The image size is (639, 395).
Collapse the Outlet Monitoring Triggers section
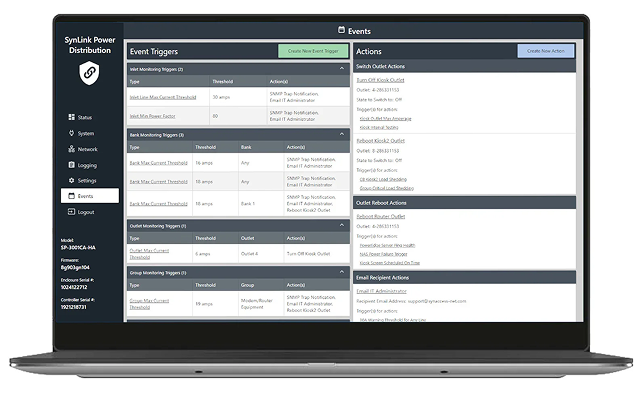342,225
